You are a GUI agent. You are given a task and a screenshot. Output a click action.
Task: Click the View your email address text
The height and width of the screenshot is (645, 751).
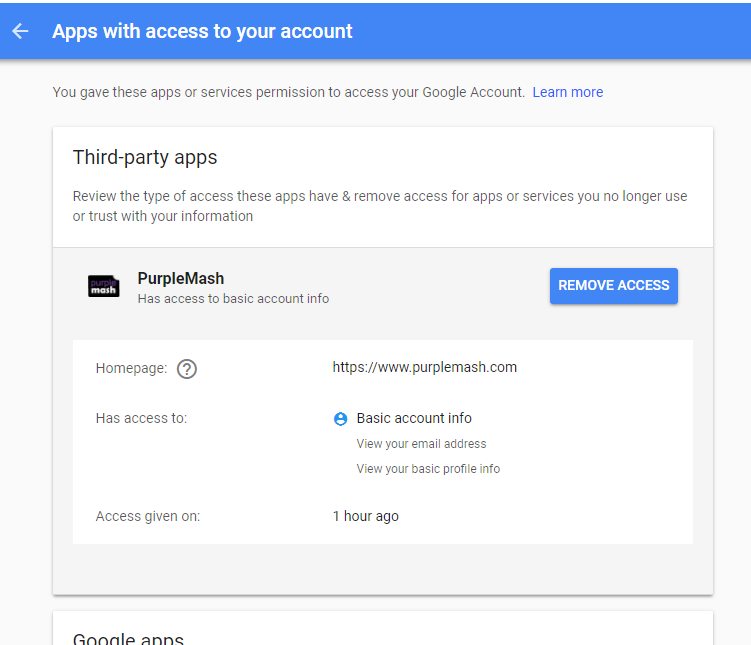[x=421, y=444]
